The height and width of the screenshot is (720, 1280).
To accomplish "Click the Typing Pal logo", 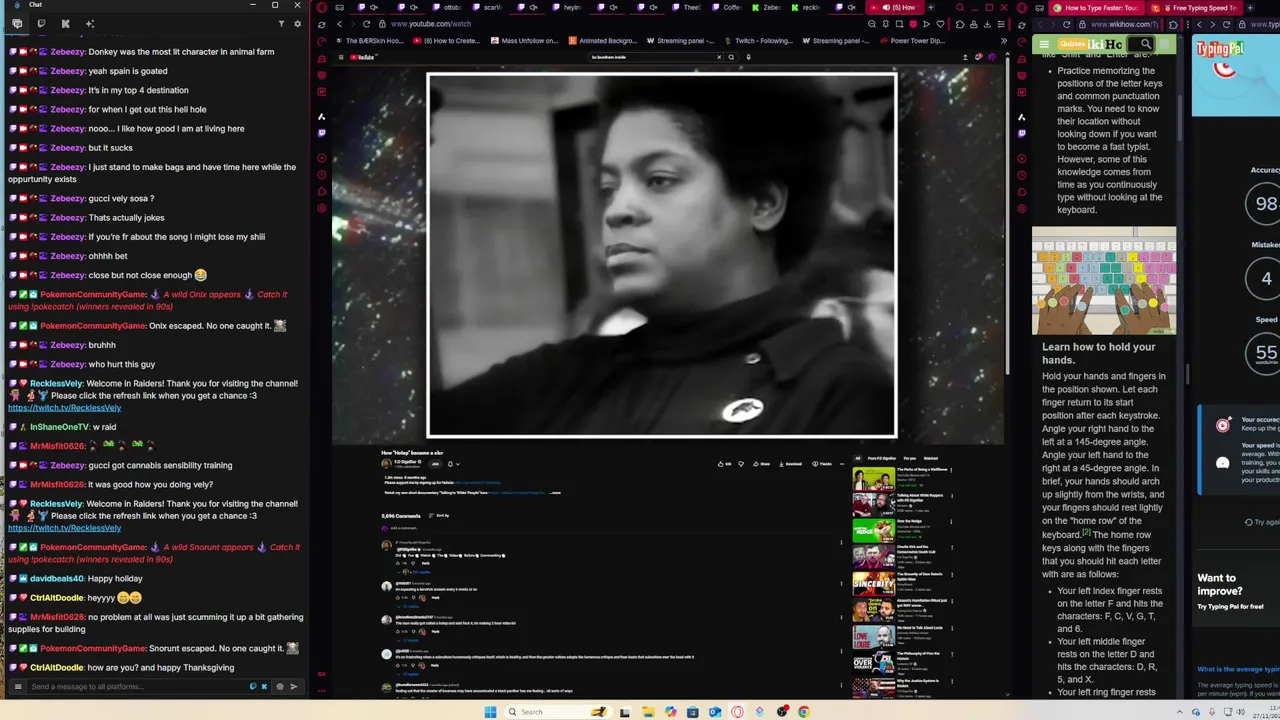I will (1220, 49).
